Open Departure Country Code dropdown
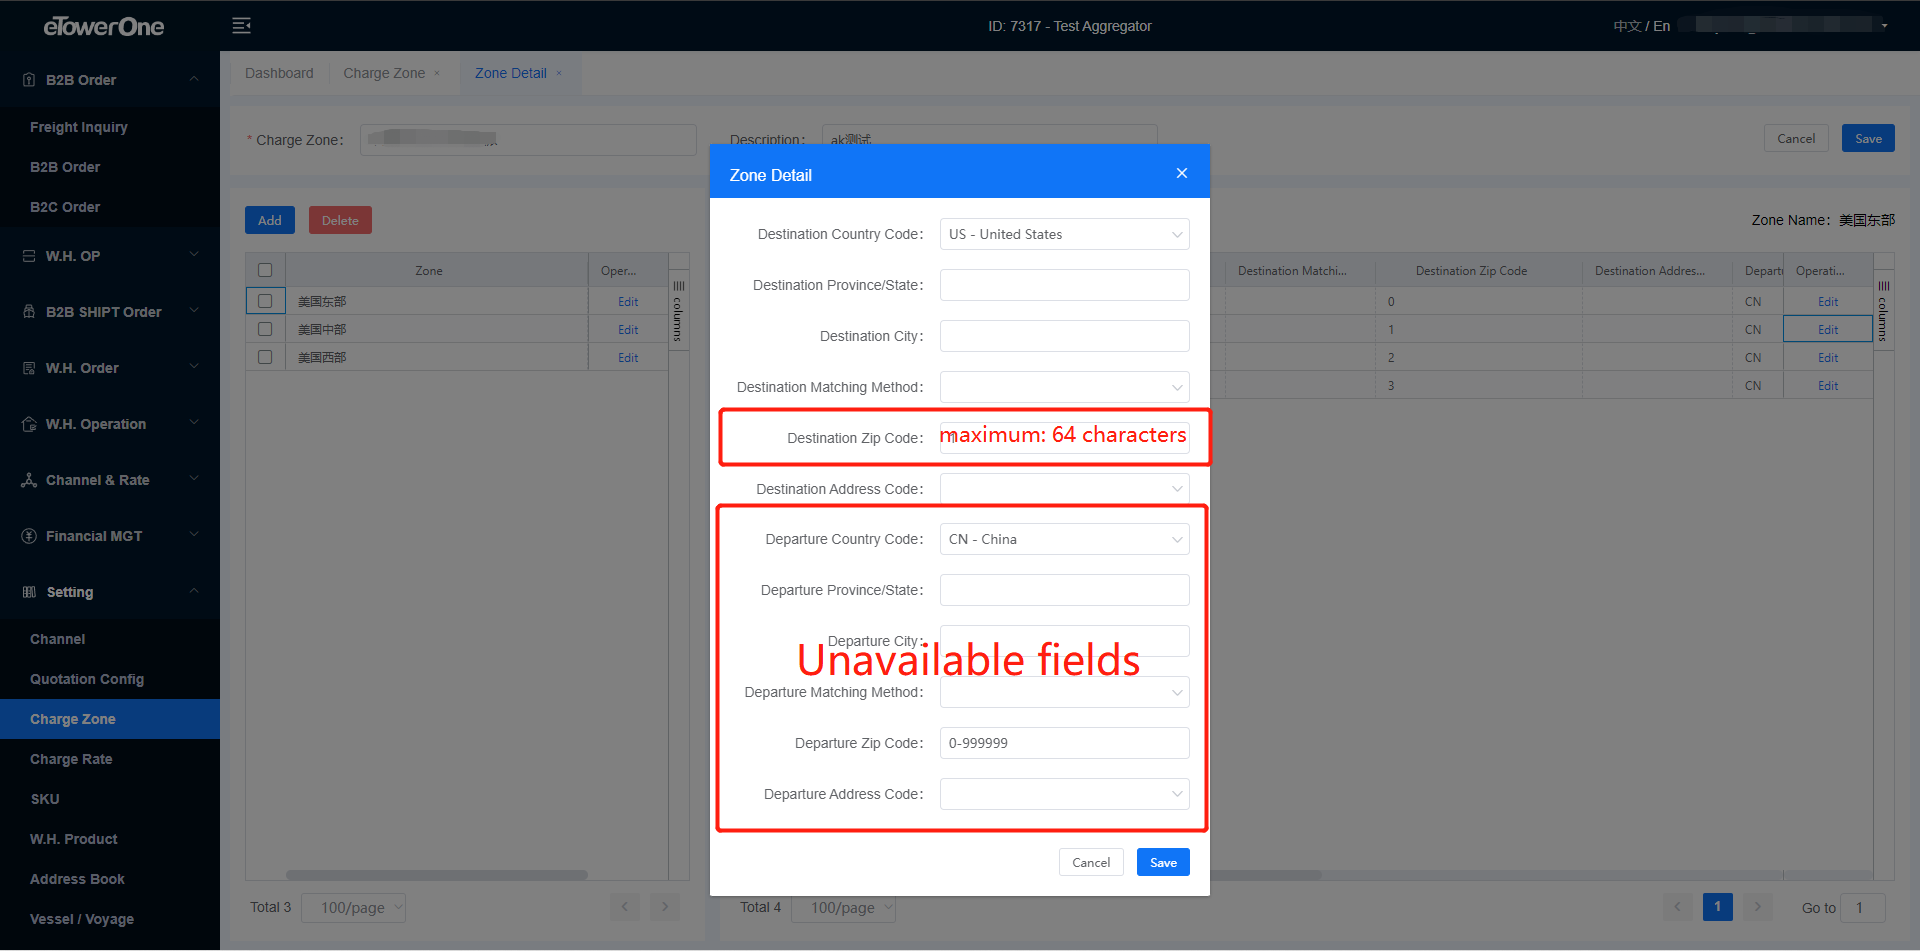The width and height of the screenshot is (1920, 951). (1065, 539)
